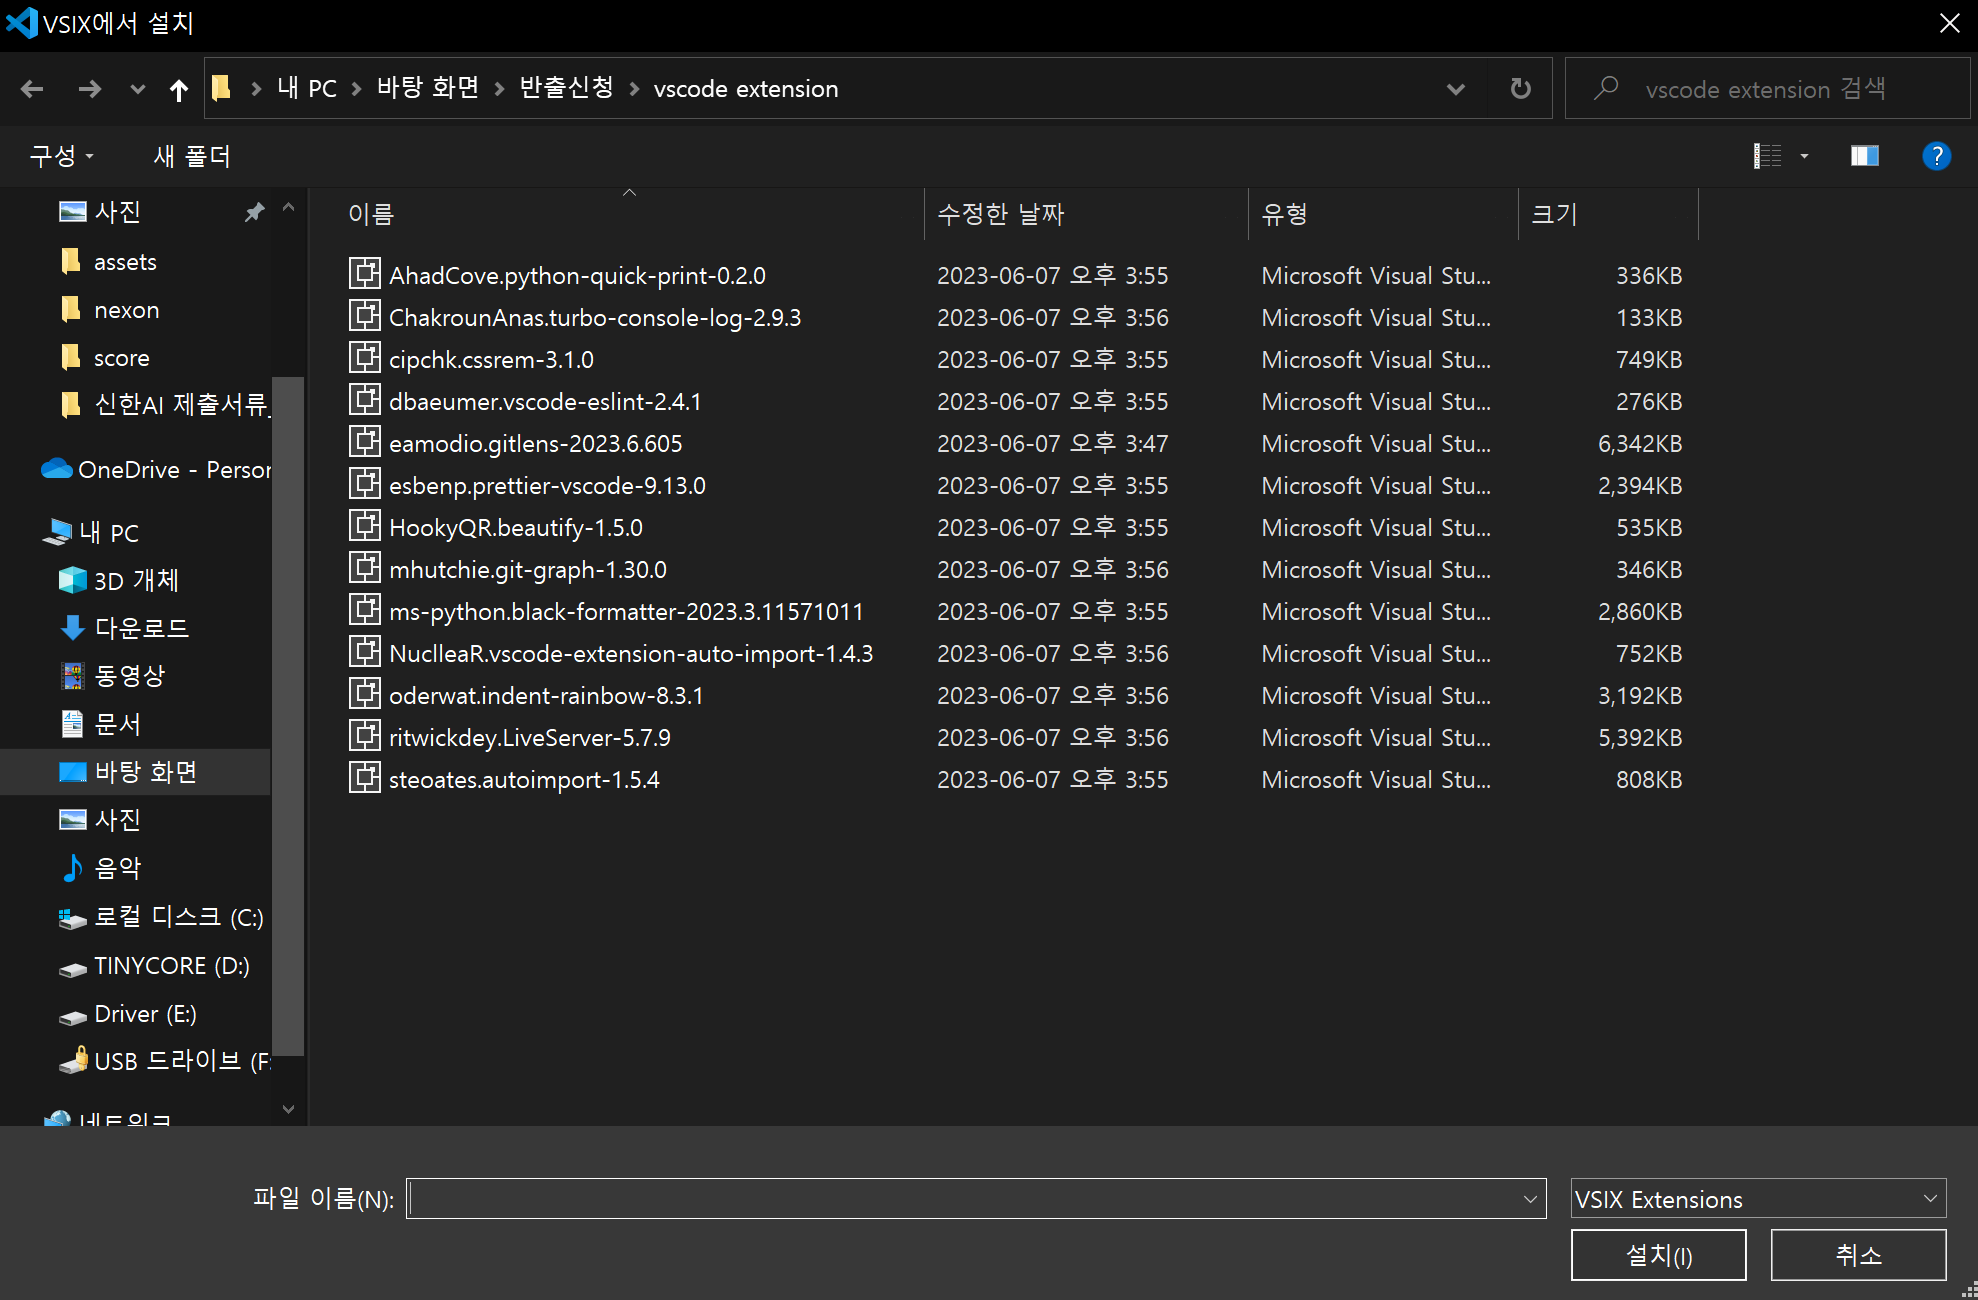Image resolution: width=1978 pixels, height=1300 pixels.
Task: Select 내 PC breadcrumb in address bar
Action: tap(307, 88)
